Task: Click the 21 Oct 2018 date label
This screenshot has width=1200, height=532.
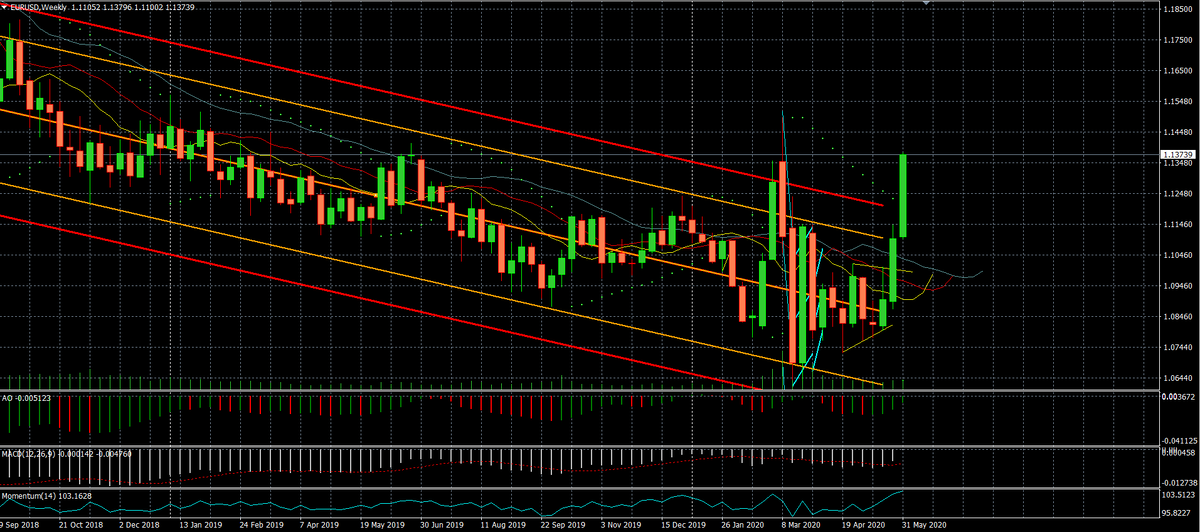Action: [81, 524]
